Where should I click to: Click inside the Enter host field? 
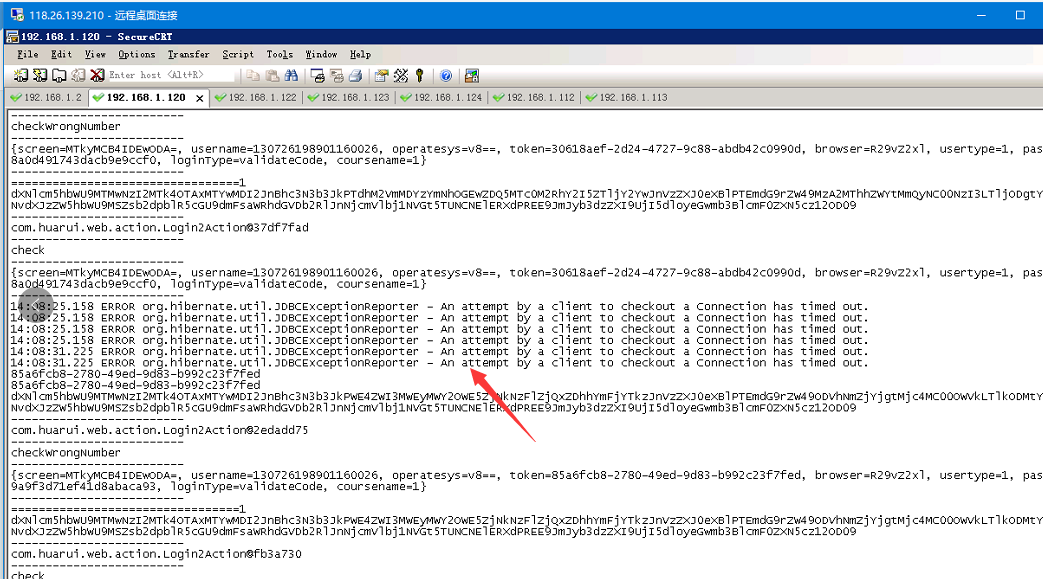pyautogui.click(x=171, y=75)
